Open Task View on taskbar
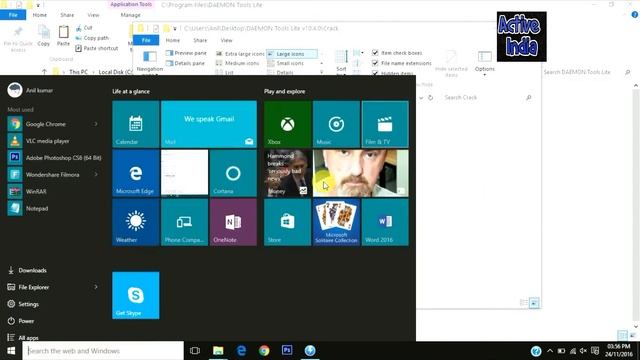 click(x=195, y=351)
